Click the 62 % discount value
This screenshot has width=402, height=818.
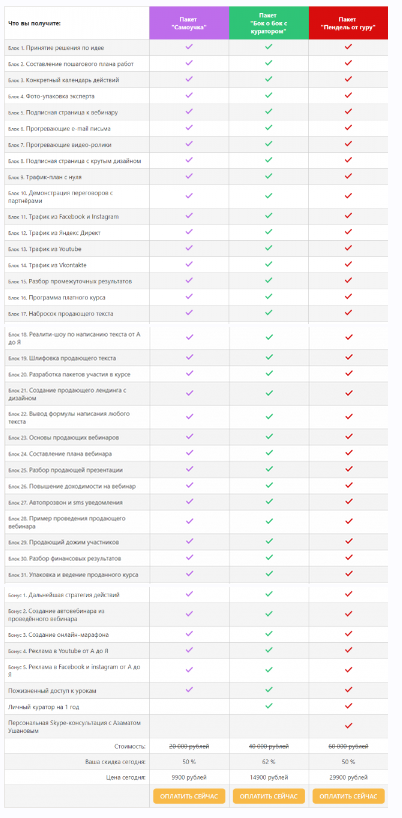[269, 762]
